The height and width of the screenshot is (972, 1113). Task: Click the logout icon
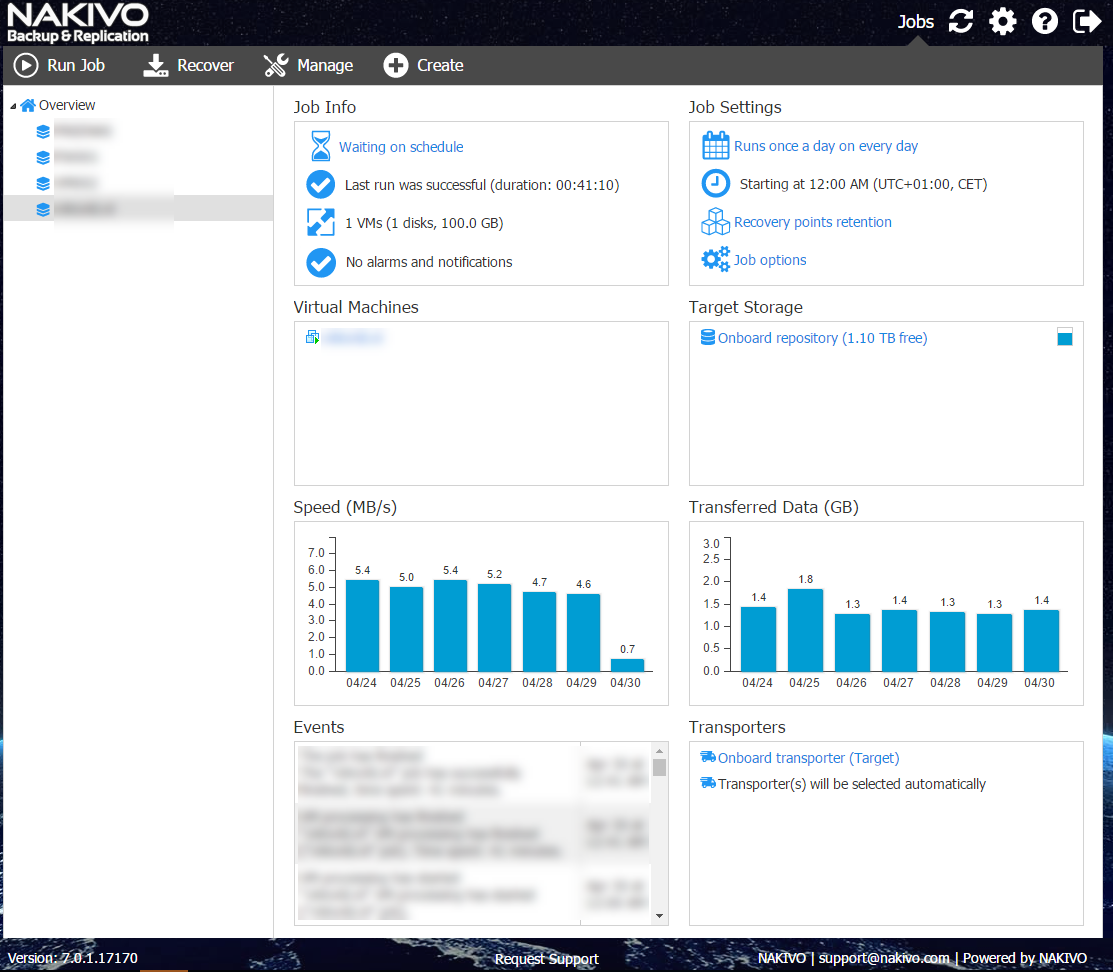click(1087, 21)
